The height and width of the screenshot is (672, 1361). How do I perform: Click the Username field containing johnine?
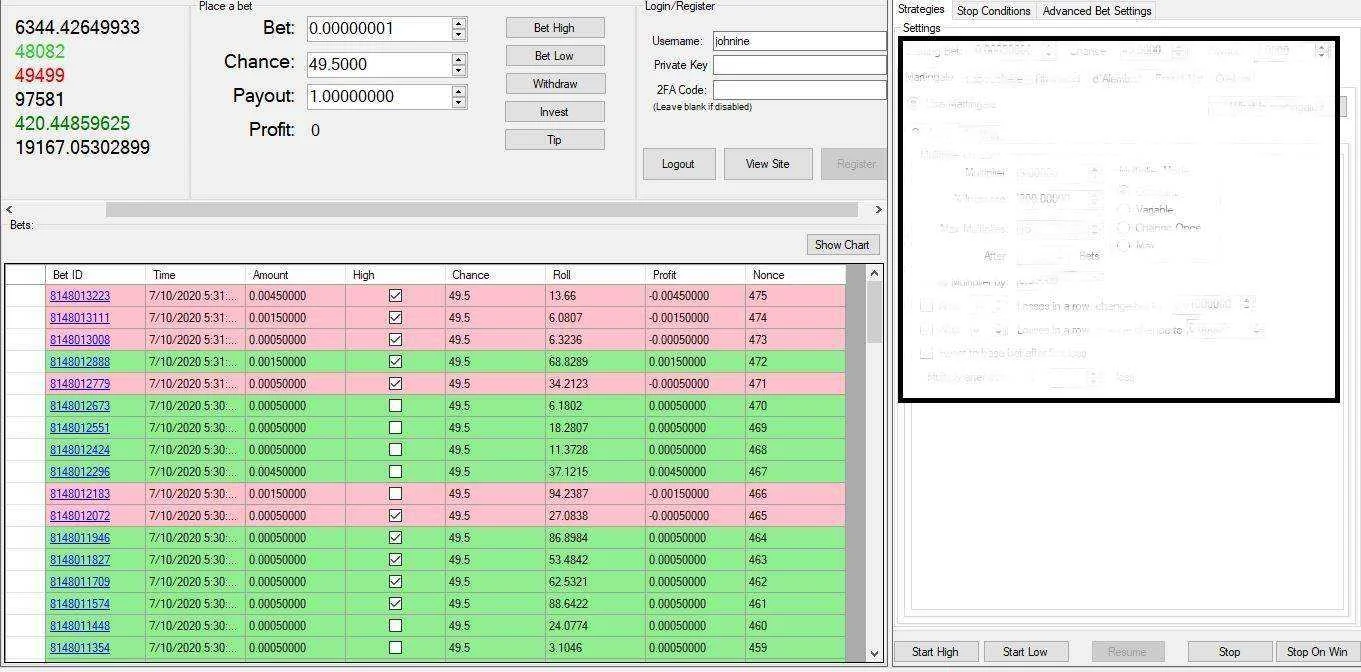799,41
